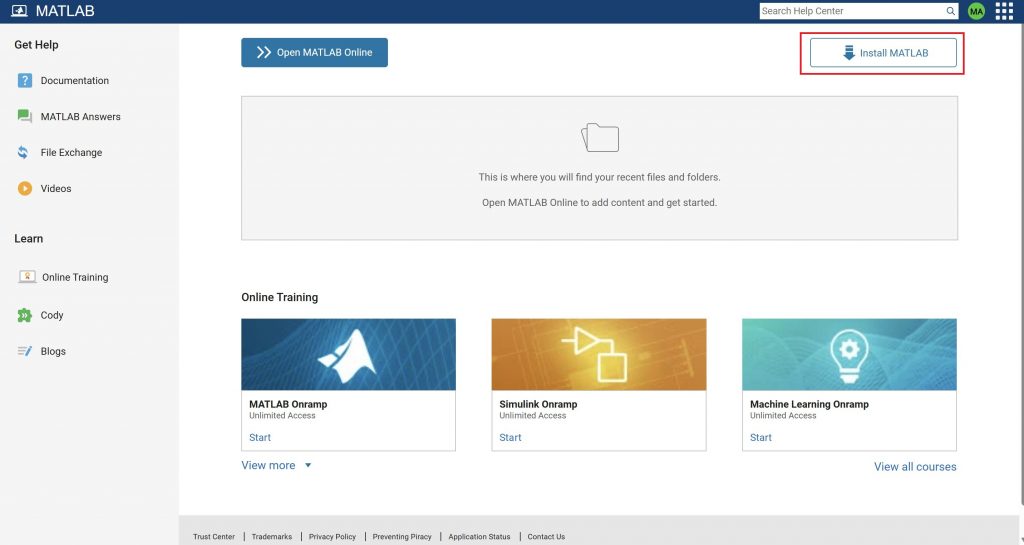Open Blogs from the sidebar
This screenshot has height=545, width=1024.
click(53, 351)
